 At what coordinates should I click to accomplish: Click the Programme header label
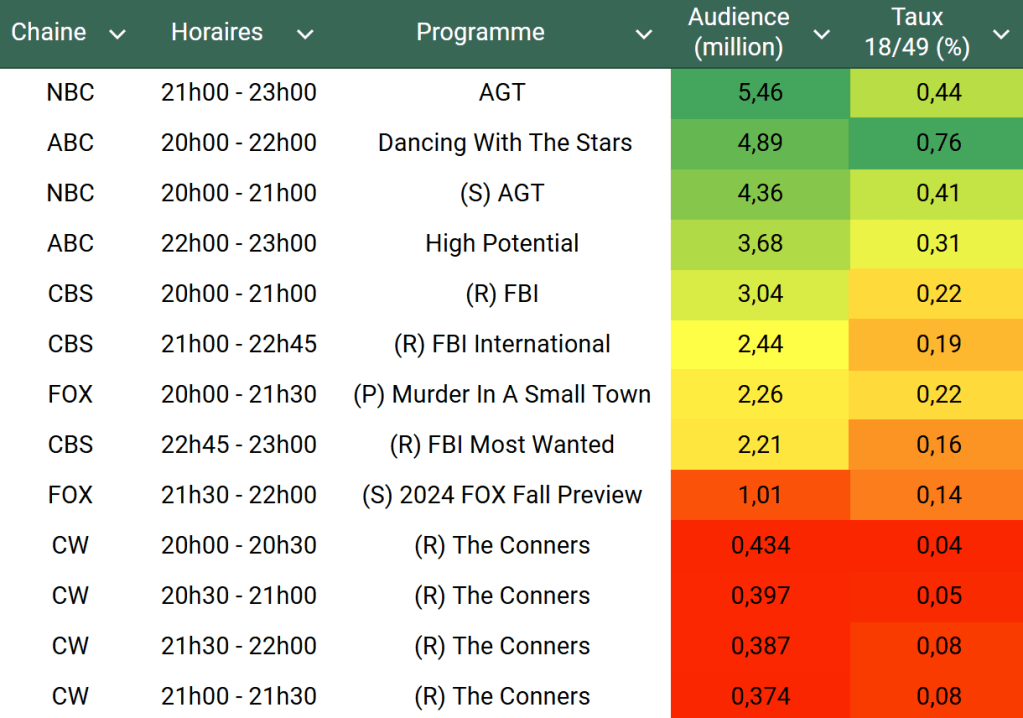480,32
